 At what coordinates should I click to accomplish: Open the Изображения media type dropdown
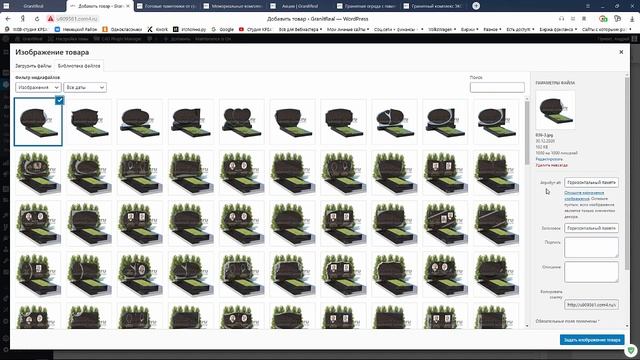coord(38,87)
